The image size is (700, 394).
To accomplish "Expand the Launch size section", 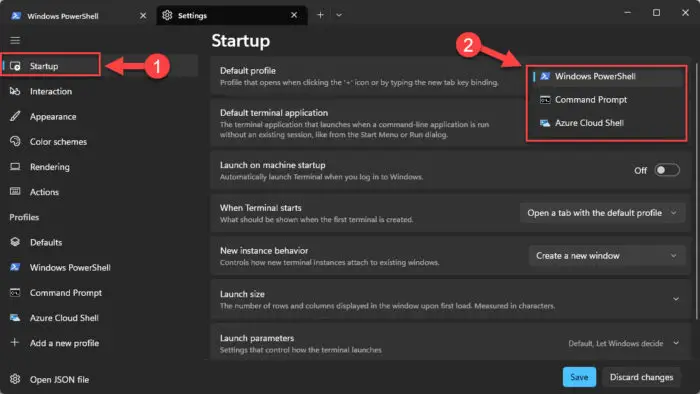I will [450, 299].
